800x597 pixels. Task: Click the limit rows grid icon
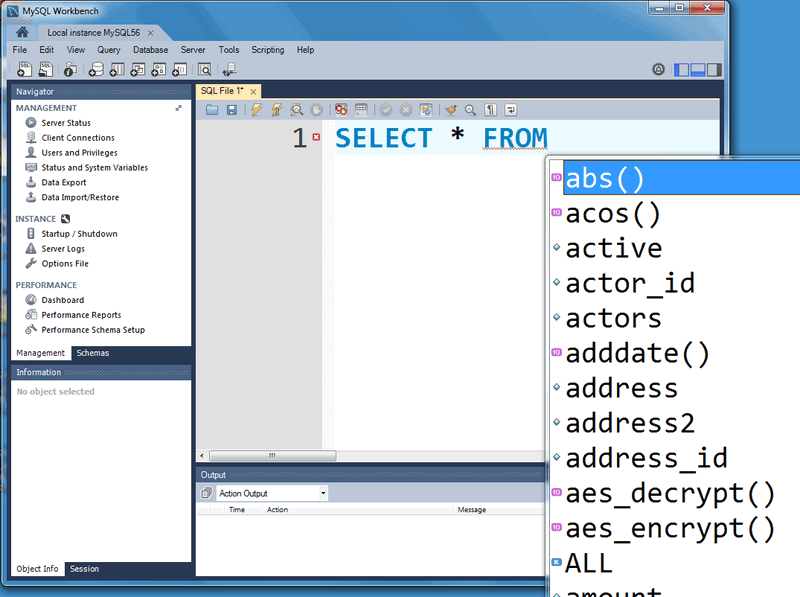pyautogui.click(x=361, y=110)
